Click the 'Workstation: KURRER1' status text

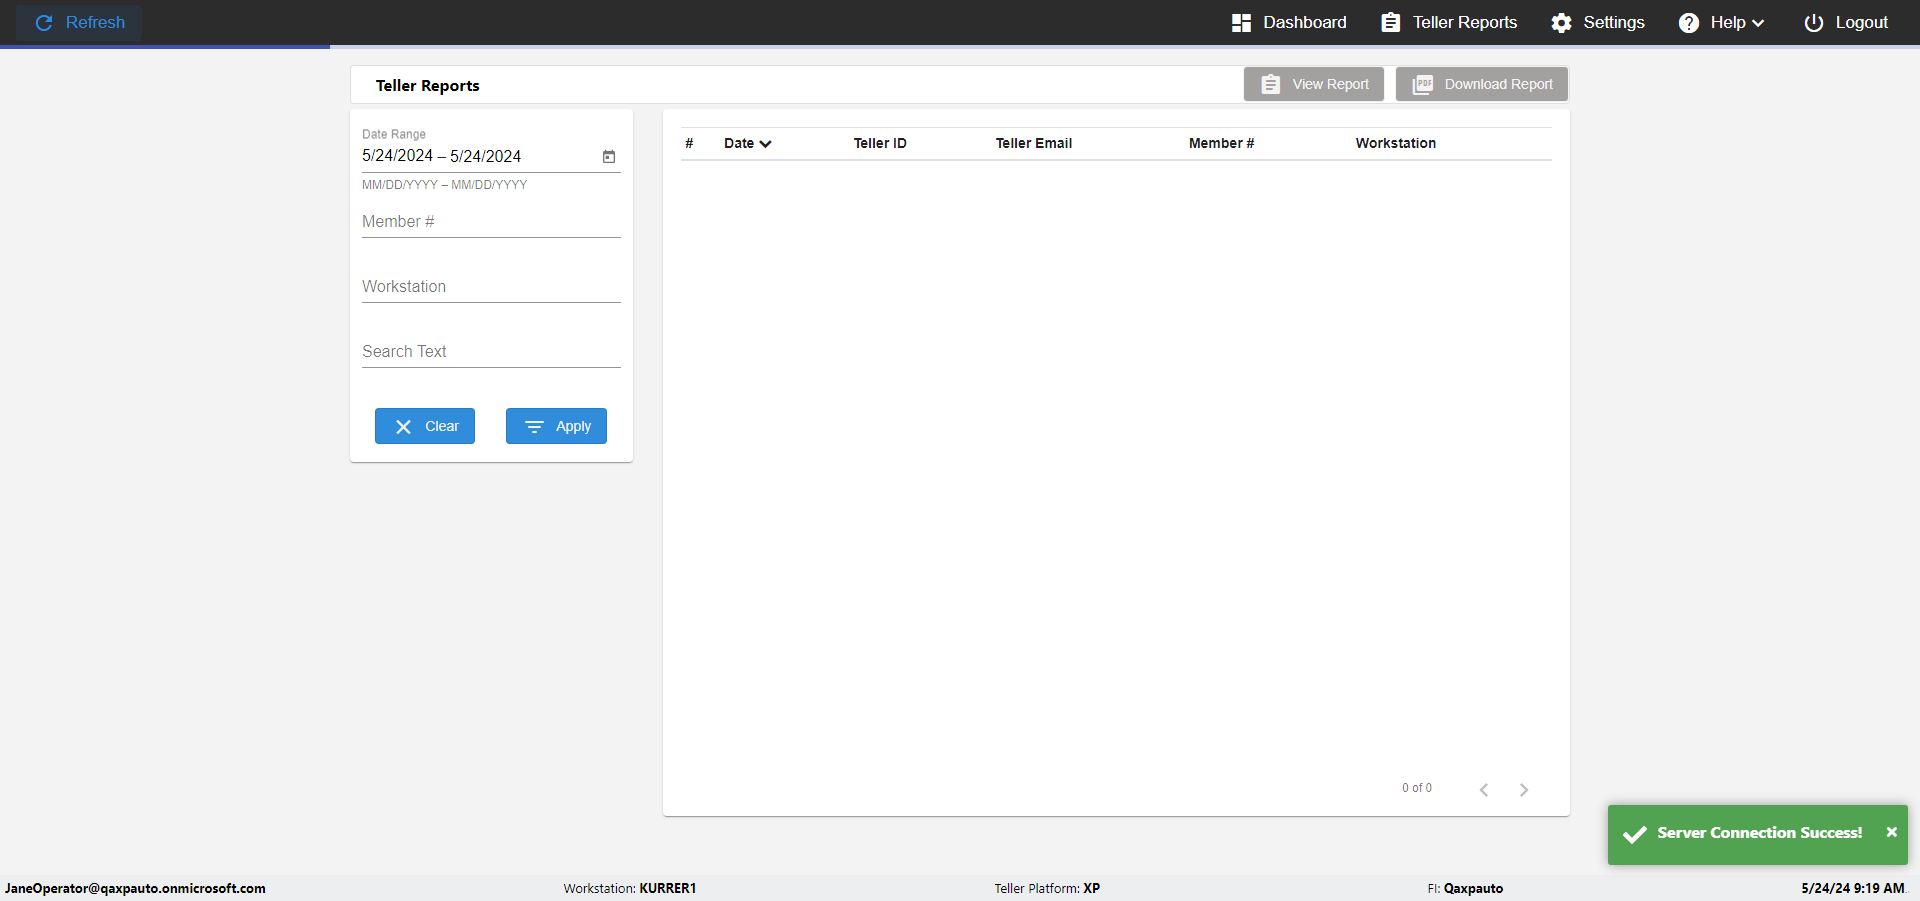point(630,888)
